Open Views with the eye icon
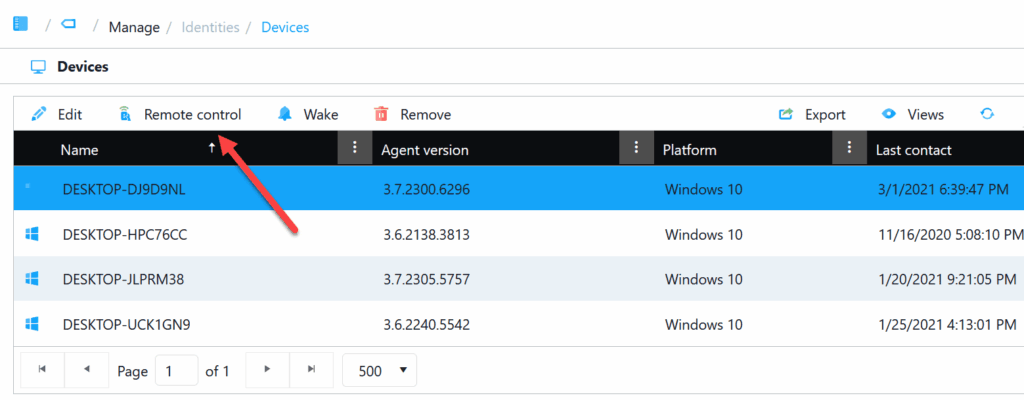 (x=888, y=114)
